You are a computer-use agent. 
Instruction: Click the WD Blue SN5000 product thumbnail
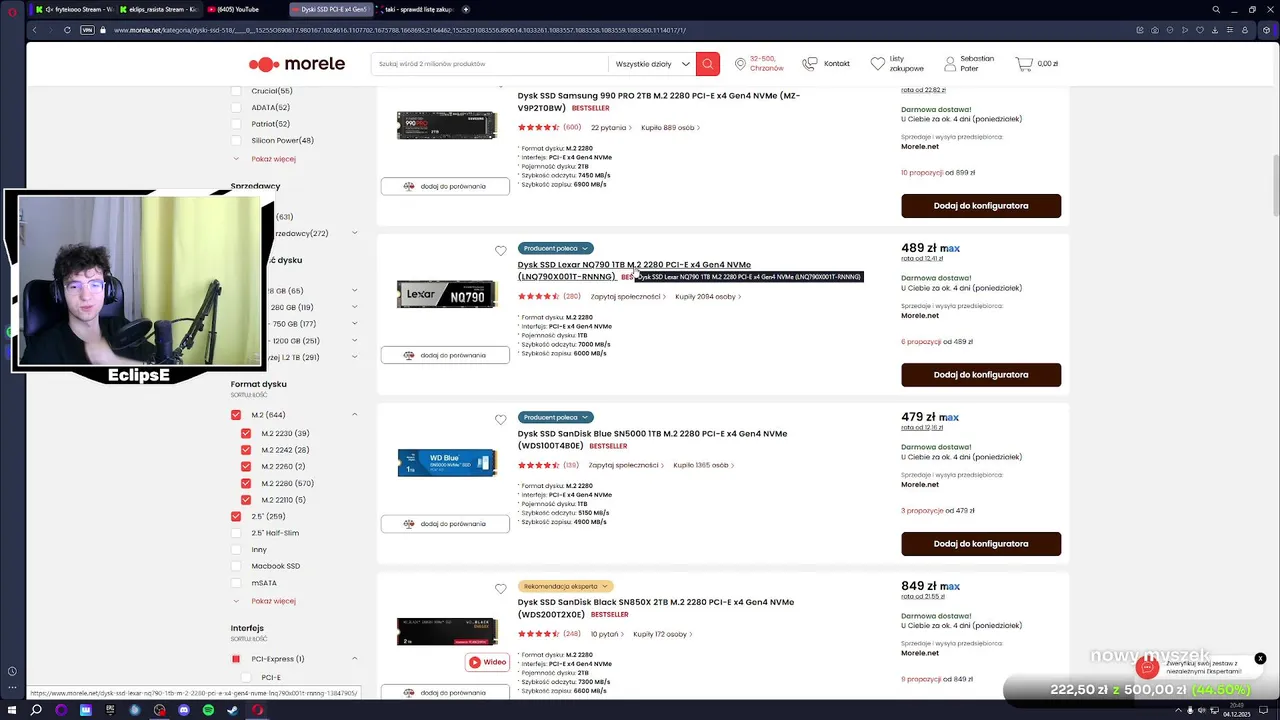447,462
